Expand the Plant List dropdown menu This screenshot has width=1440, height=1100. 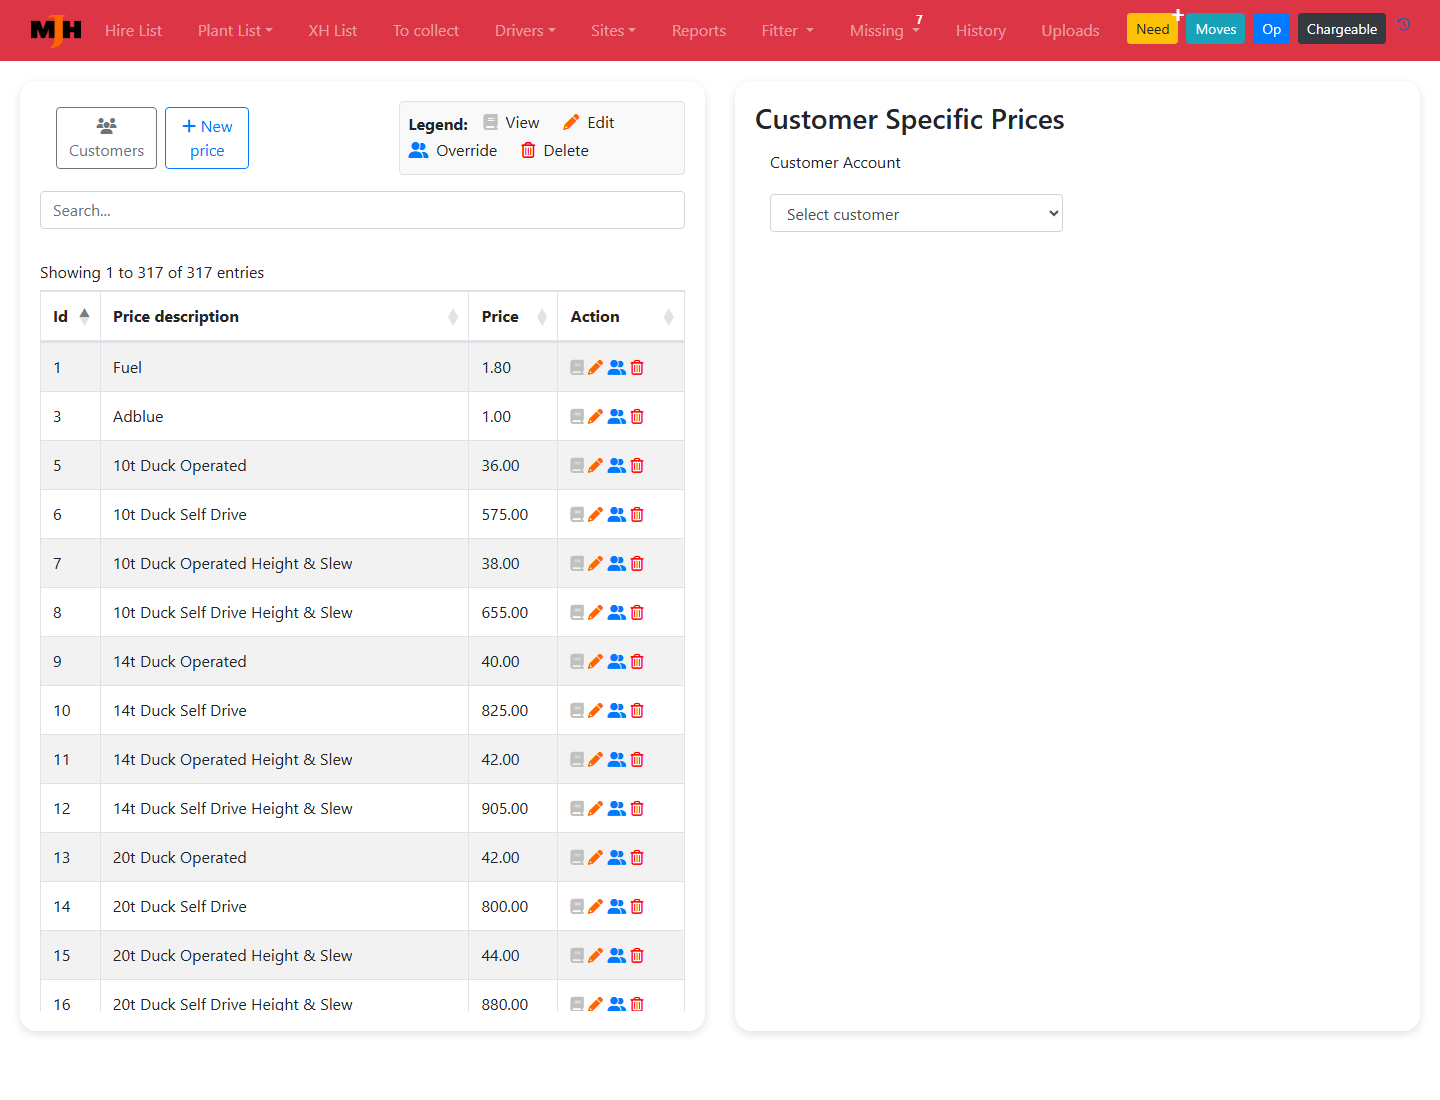[235, 31]
